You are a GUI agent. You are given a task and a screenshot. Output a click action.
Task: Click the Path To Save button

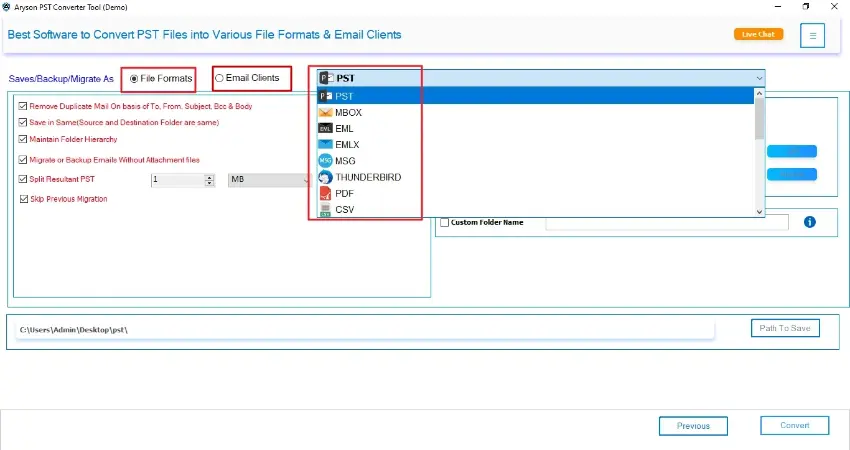point(784,328)
